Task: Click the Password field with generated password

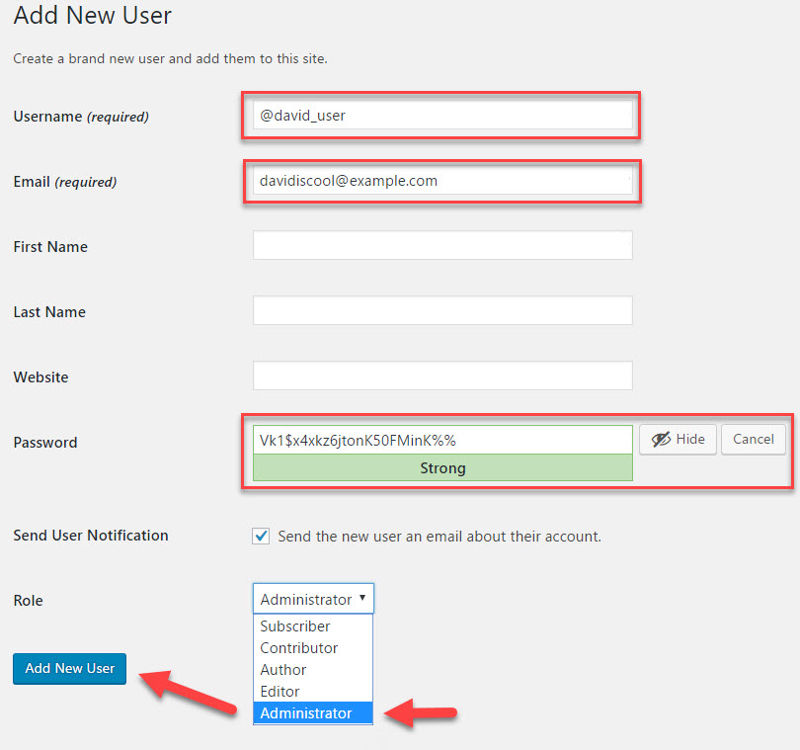Action: tap(442, 439)
